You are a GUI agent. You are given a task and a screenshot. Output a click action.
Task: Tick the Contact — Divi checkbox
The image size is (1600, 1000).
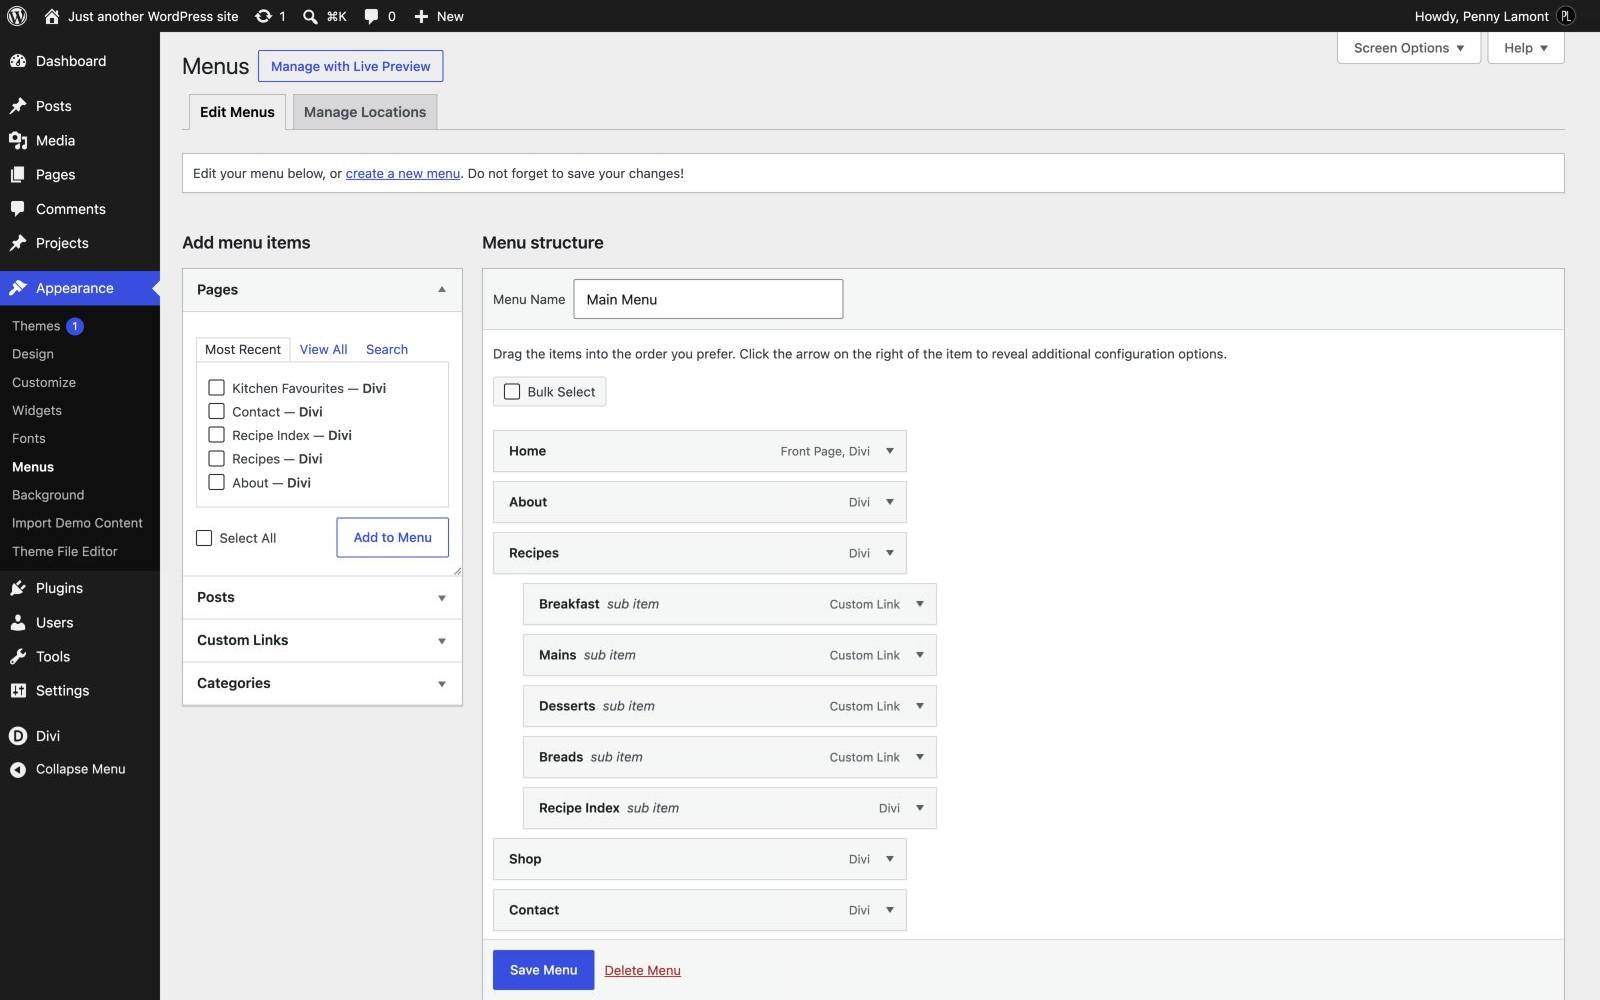point(216,411)
